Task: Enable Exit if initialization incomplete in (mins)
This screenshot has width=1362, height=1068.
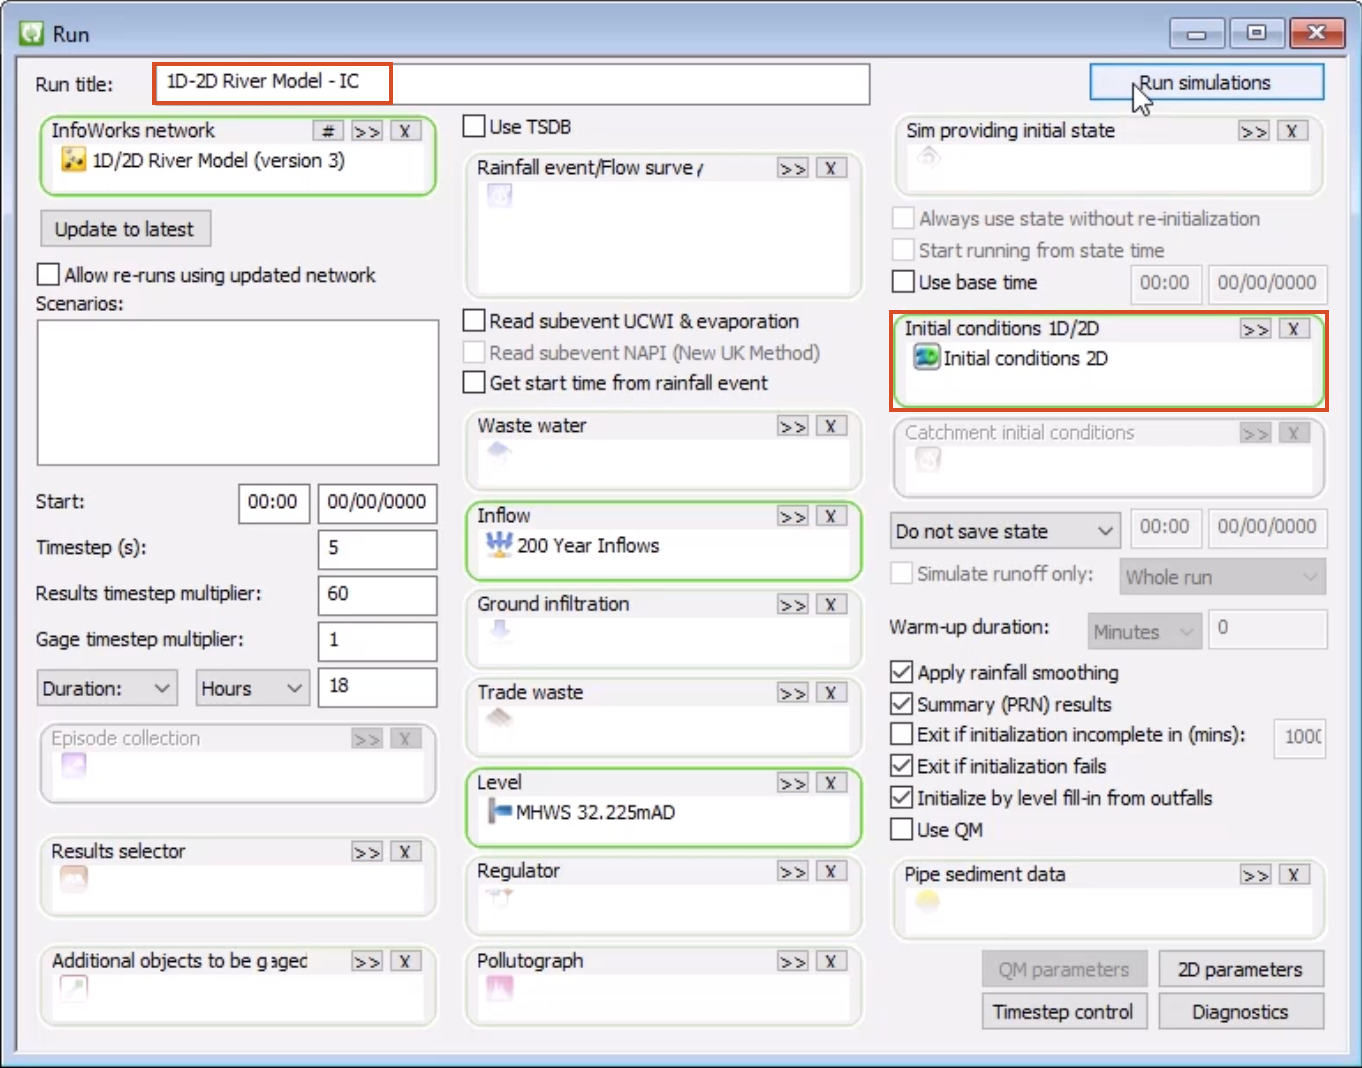Action: [901, 734]
